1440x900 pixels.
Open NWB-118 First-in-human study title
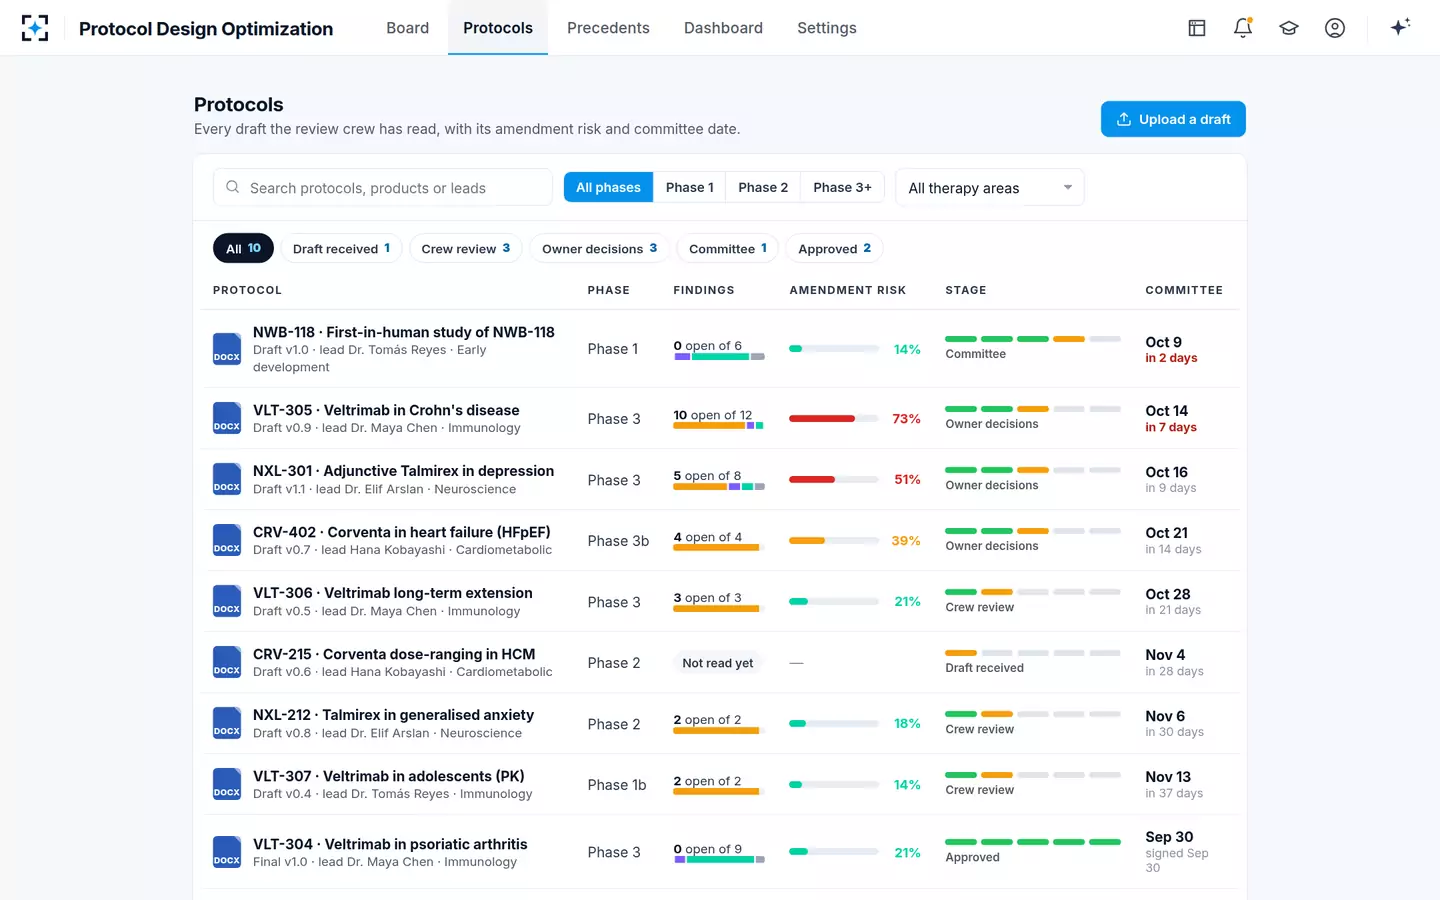pos(404,332)
